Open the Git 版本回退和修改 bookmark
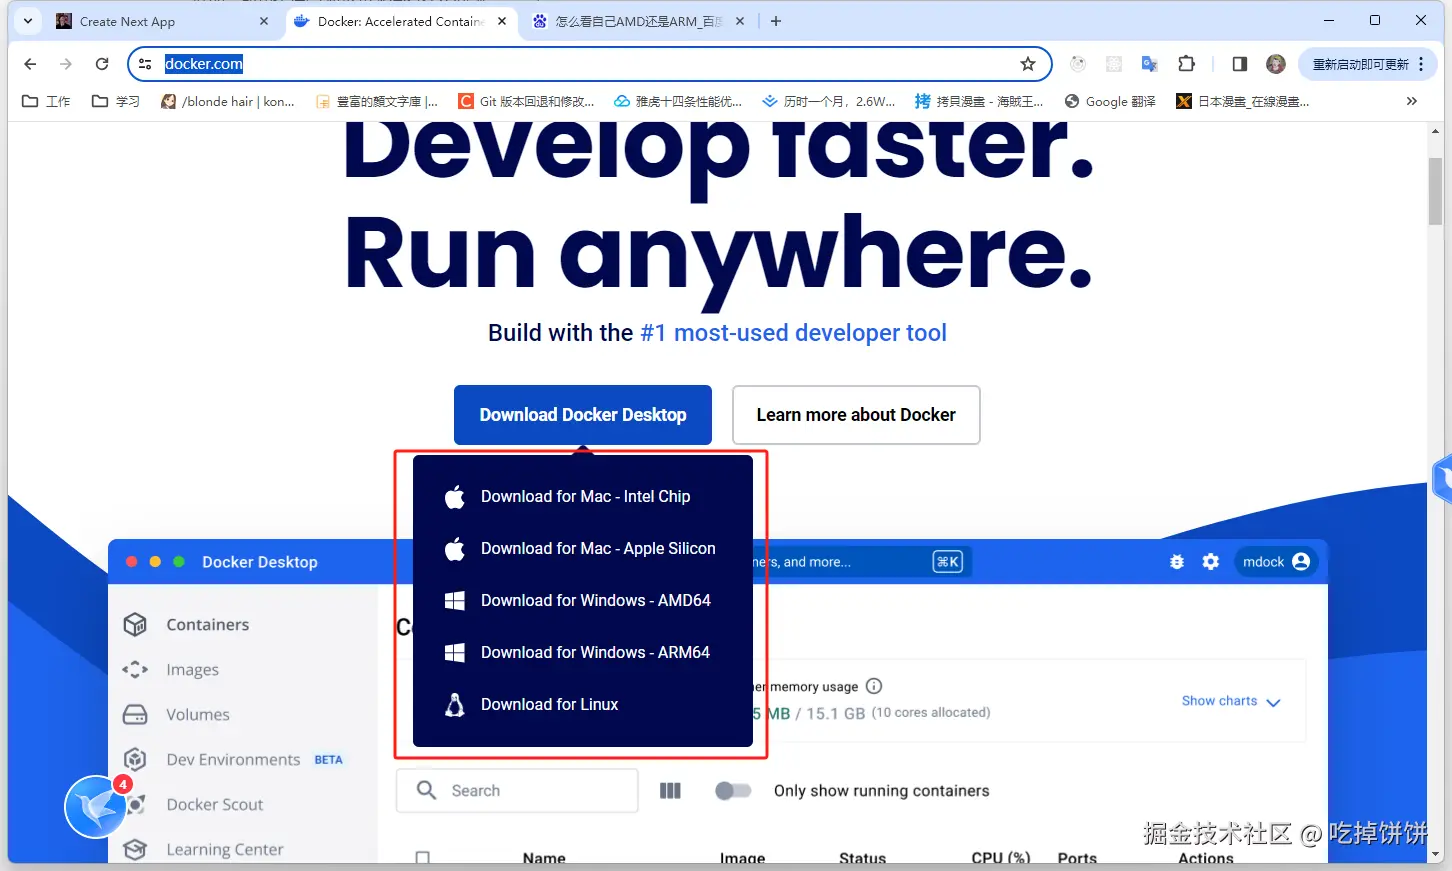 [526, 101]
